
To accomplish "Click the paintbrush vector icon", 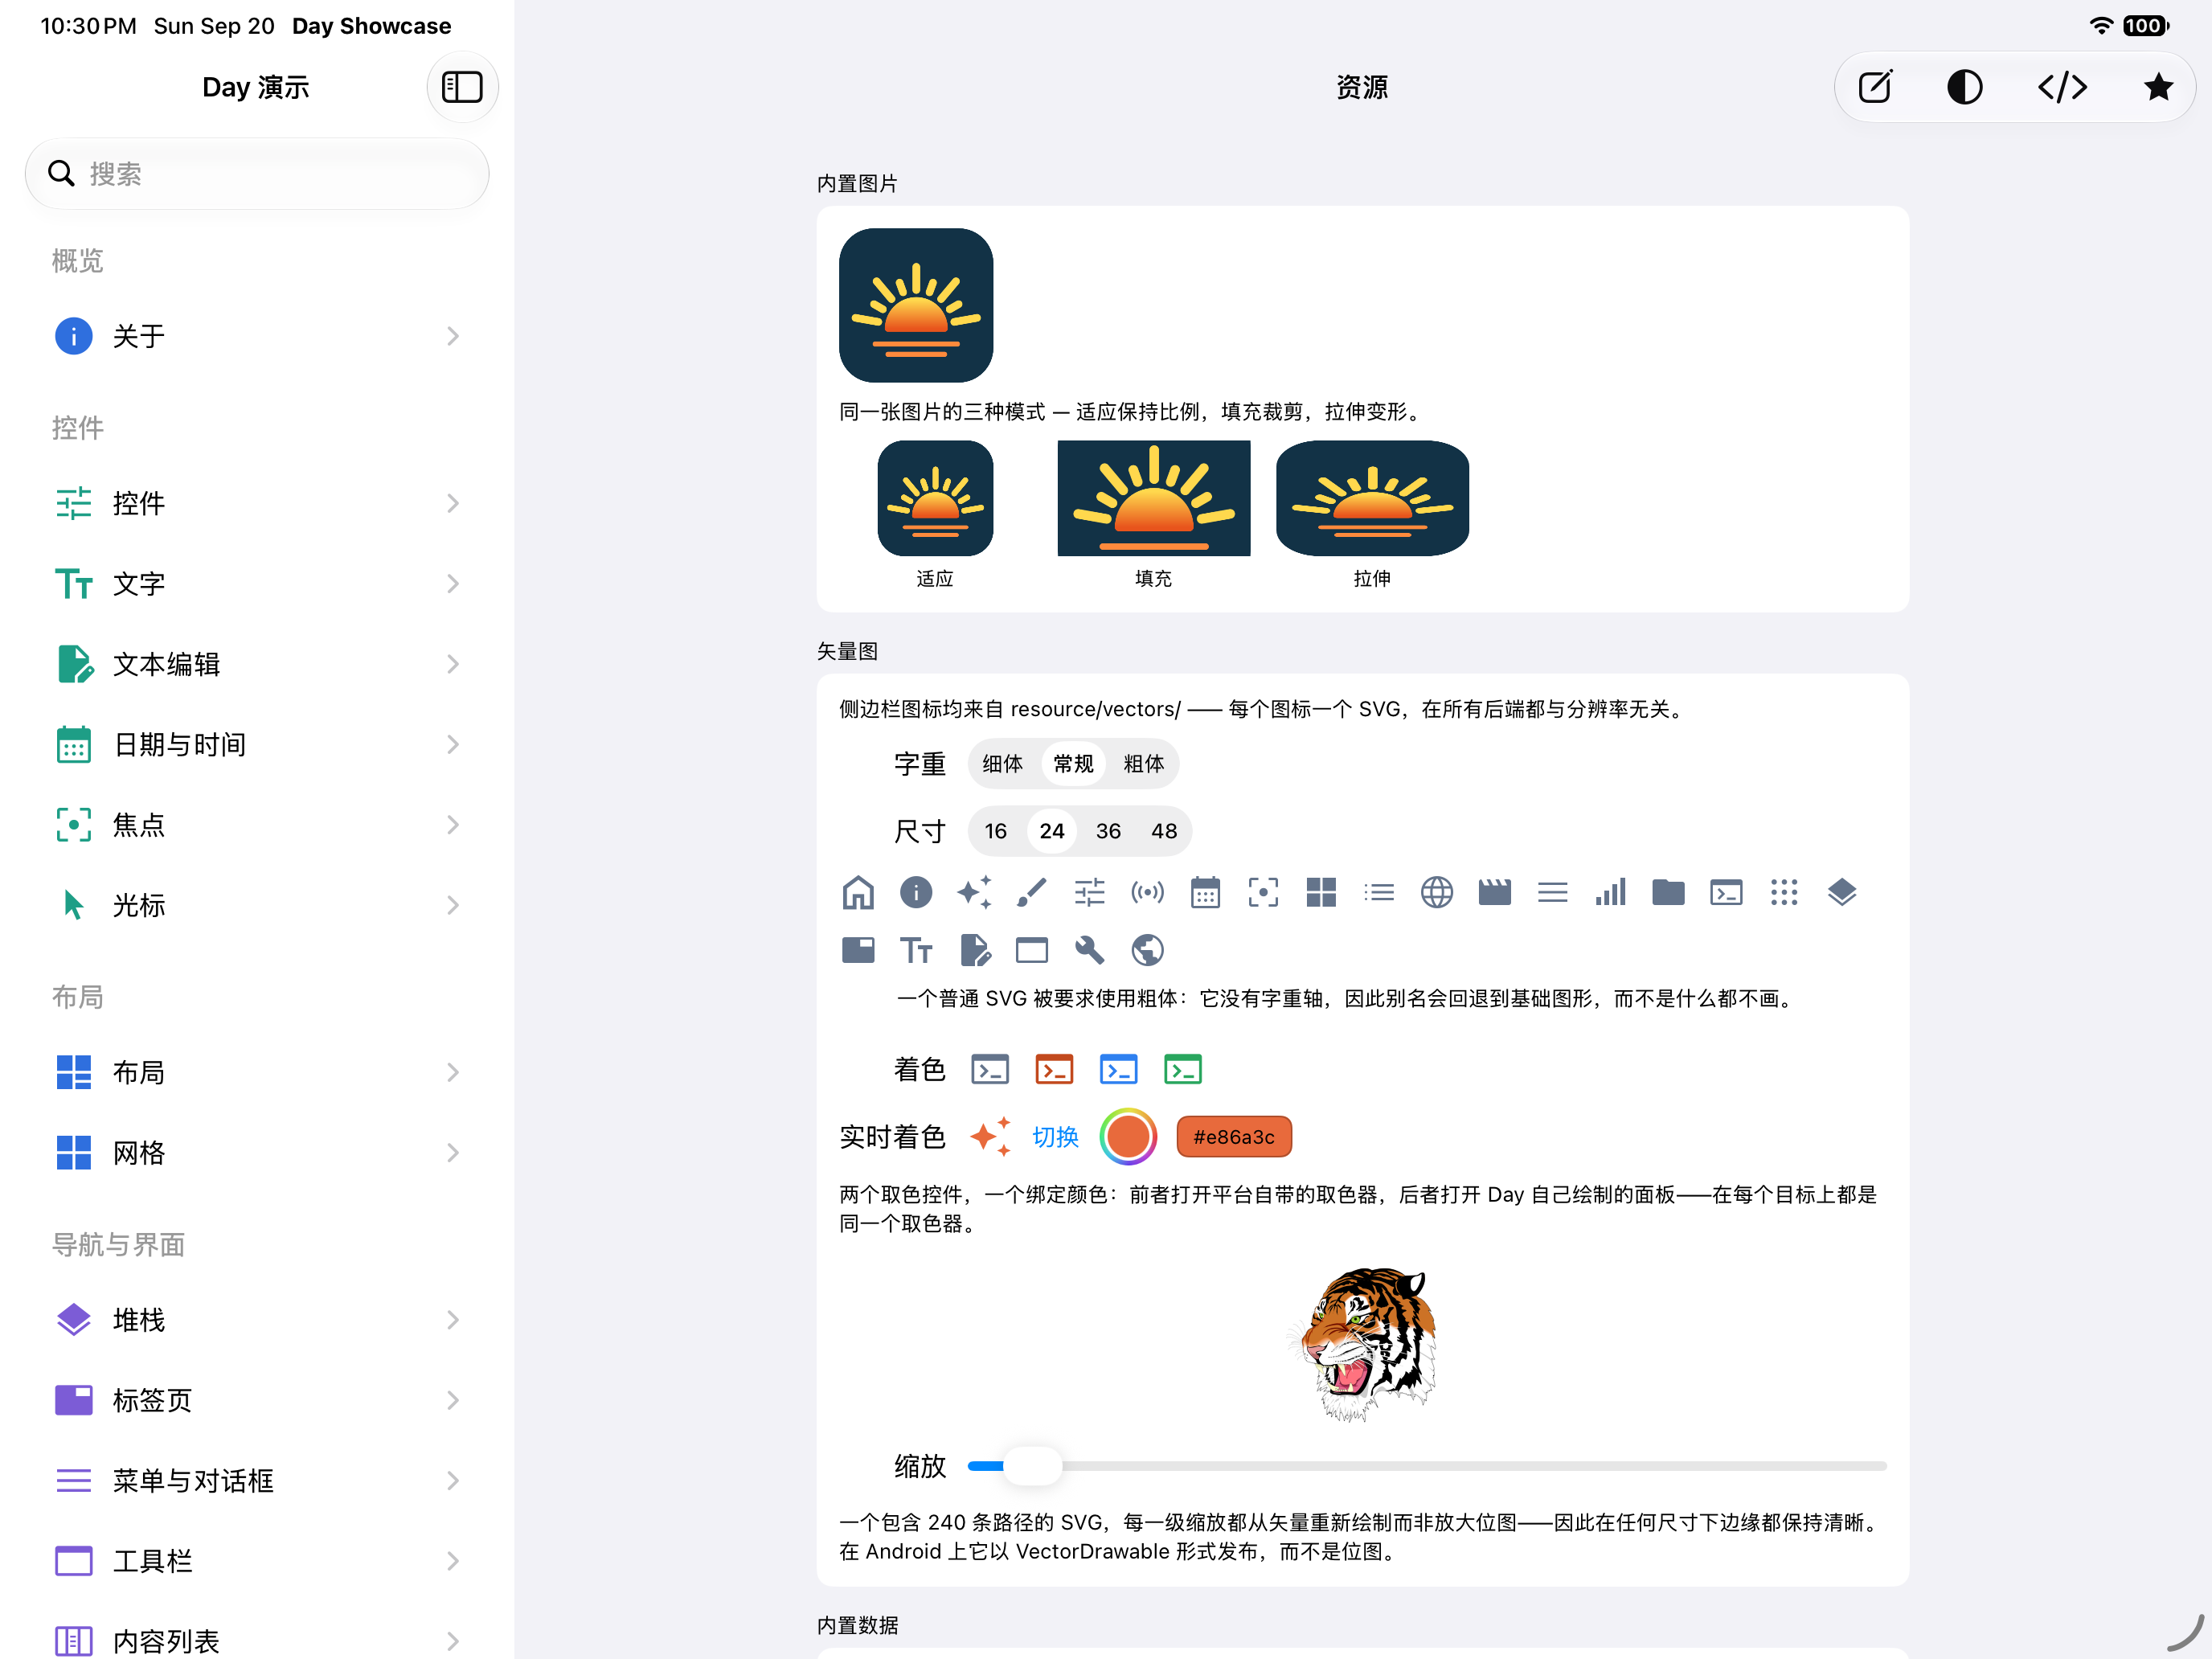I will 1032,892.
